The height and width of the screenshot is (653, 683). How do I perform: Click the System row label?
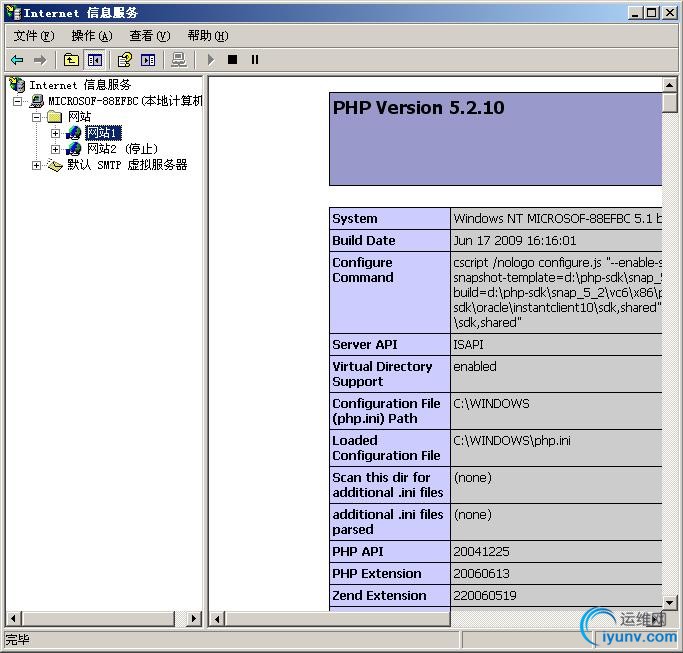355,219
